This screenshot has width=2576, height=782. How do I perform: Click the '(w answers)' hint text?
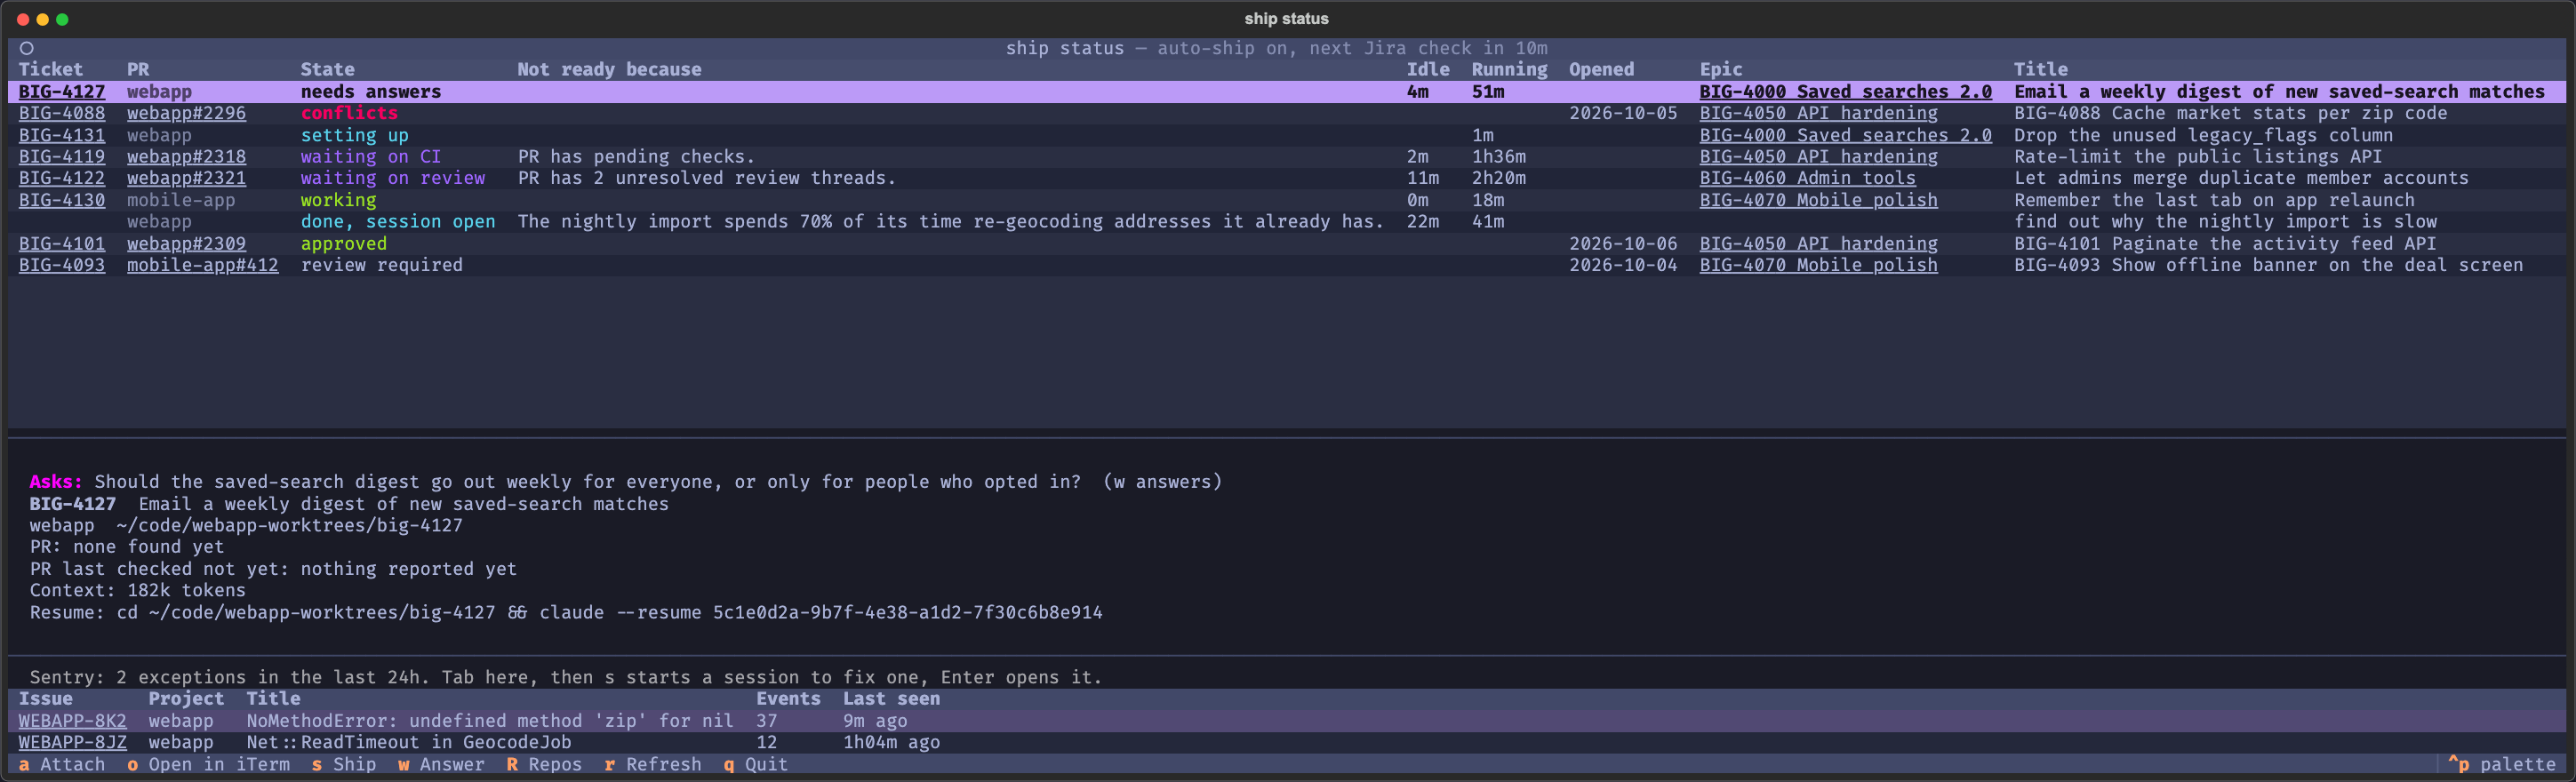pyautogui.click(x=1163, y=482)
